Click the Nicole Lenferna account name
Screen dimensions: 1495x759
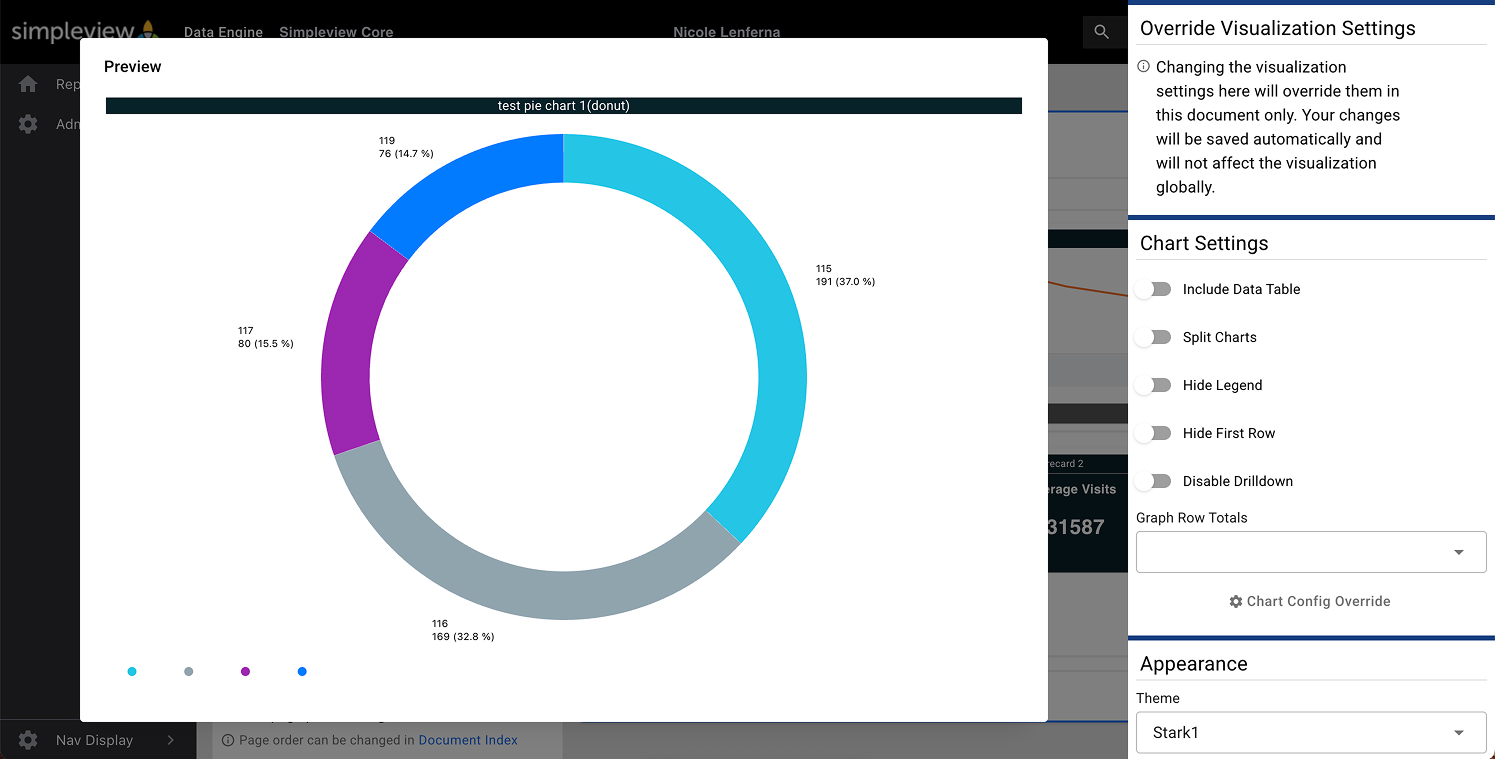726,31
